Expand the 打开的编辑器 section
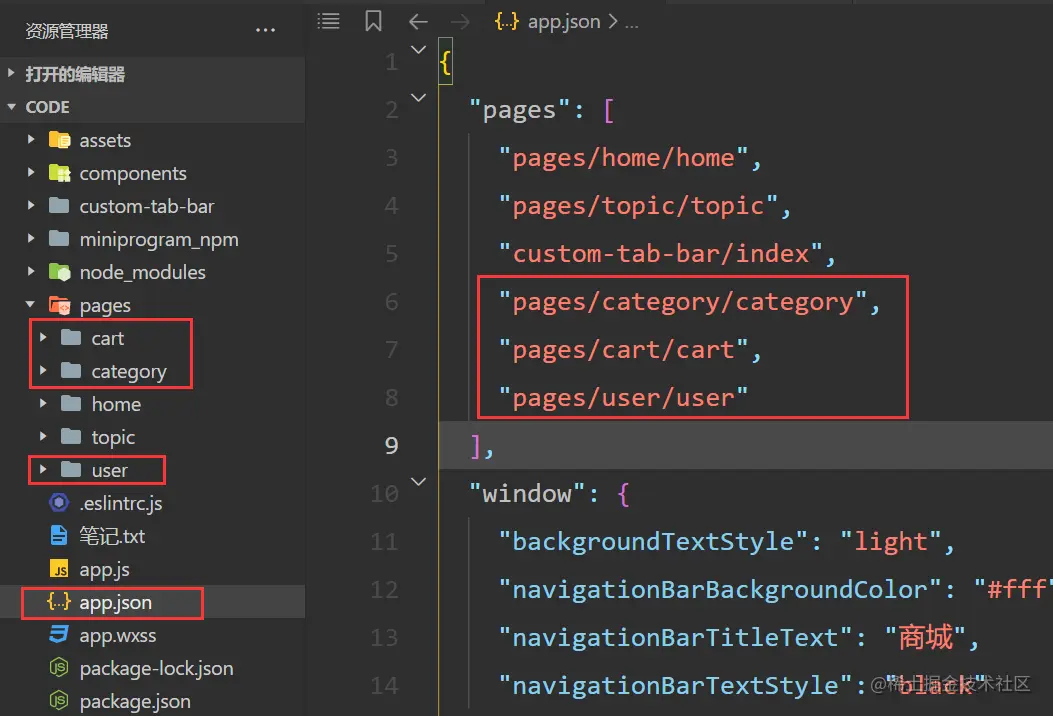Viewport: 1053px width, 716px height. click(x=11, y=73)
